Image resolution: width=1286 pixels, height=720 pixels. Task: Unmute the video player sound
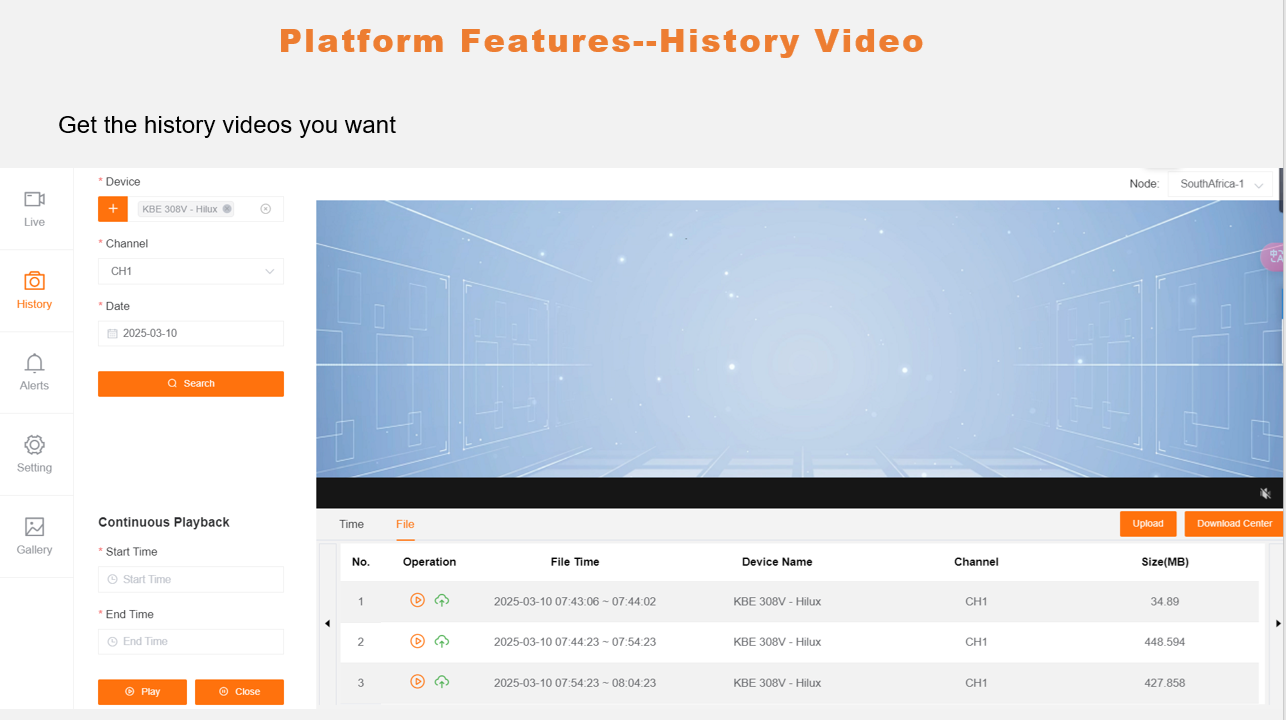[x=1265, y=493]
